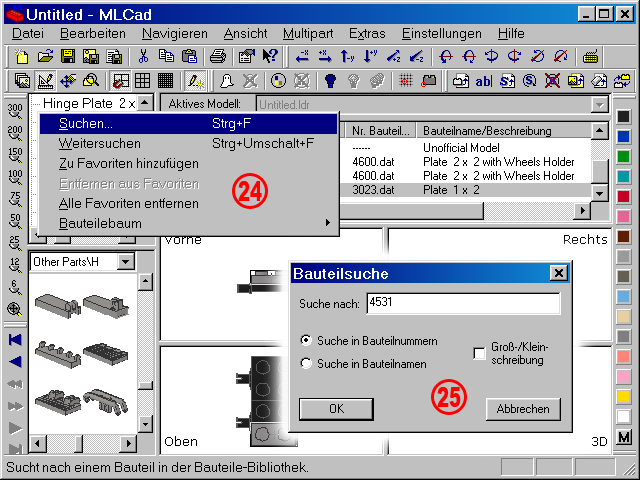Activate the context help arrow-question icon
This screenshot has height=480, width=640.
tap(270, 56)
